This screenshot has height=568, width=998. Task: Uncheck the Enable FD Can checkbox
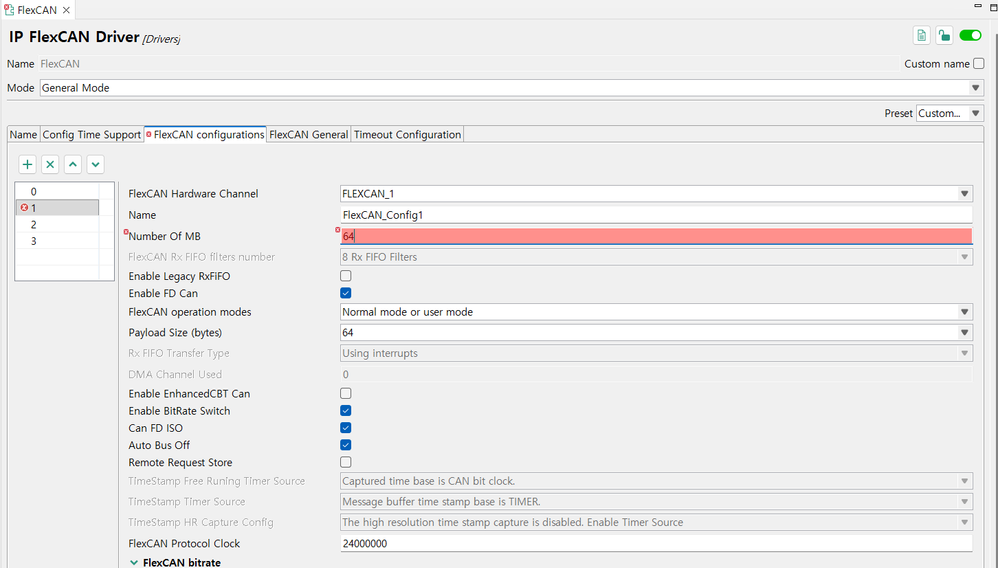click(346, 293)
